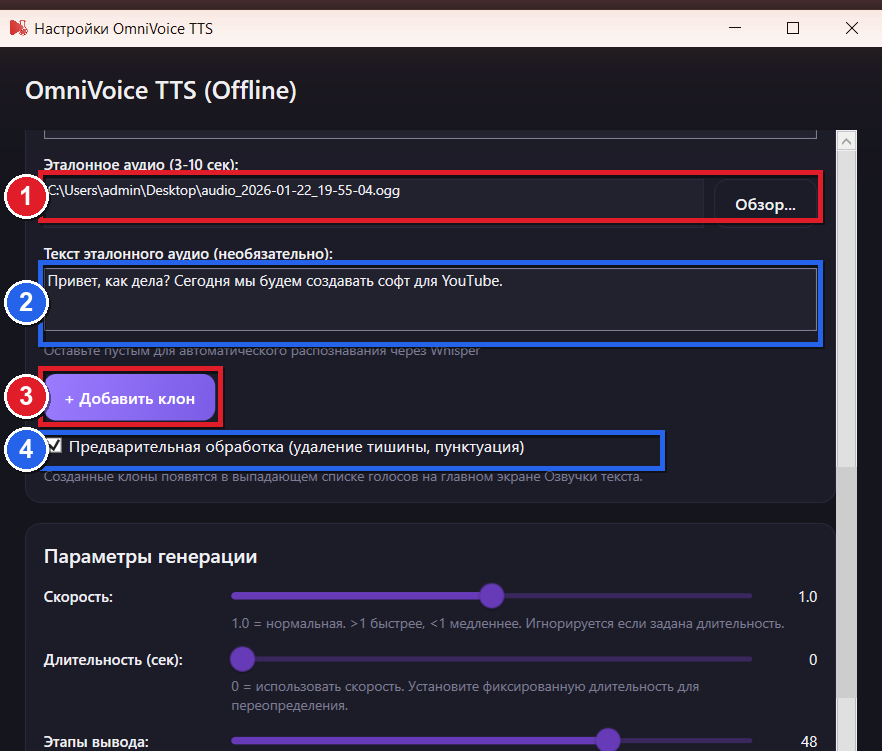Toggle the Предварительная обработка checkbox
This screenshot has height=751, width=882.
click(x=55, y=446)
